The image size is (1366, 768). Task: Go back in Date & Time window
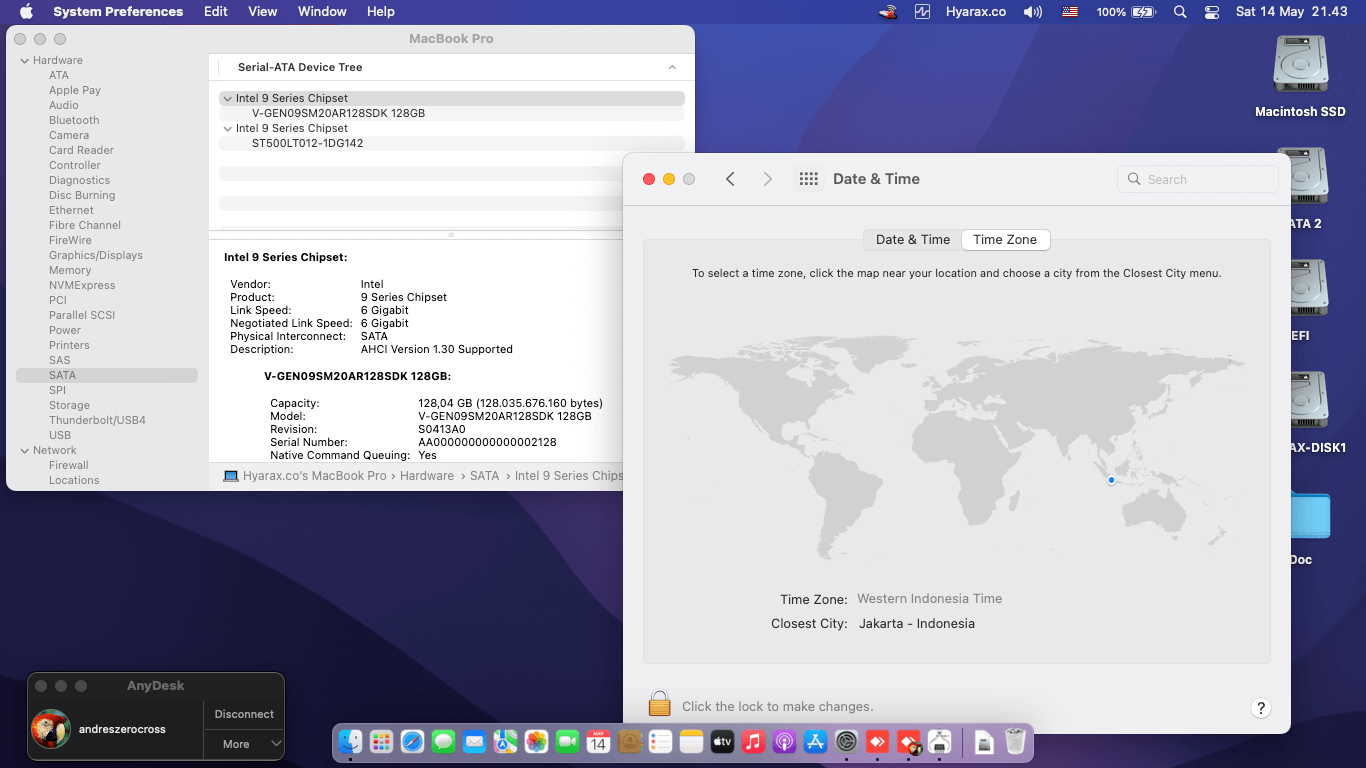[x=730, y=179]
